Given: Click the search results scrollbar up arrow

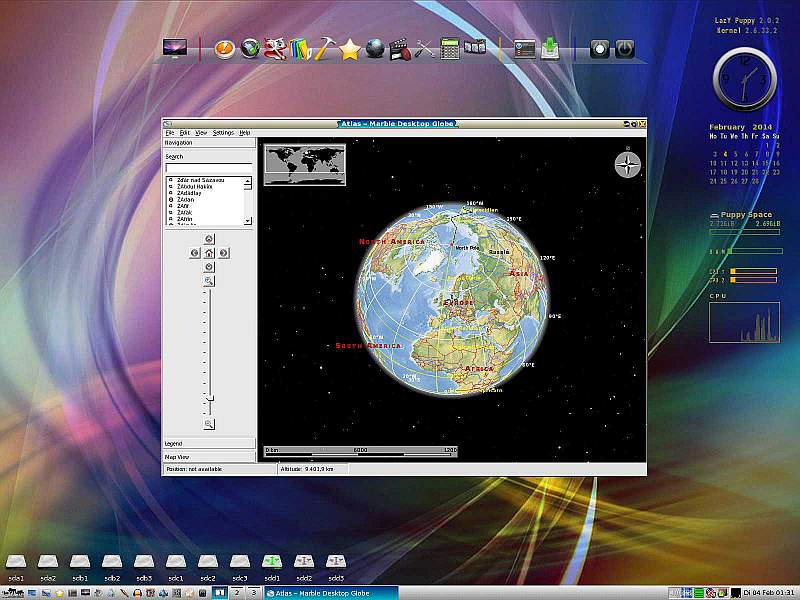Looking at the screenshot, I should (248, 181).
